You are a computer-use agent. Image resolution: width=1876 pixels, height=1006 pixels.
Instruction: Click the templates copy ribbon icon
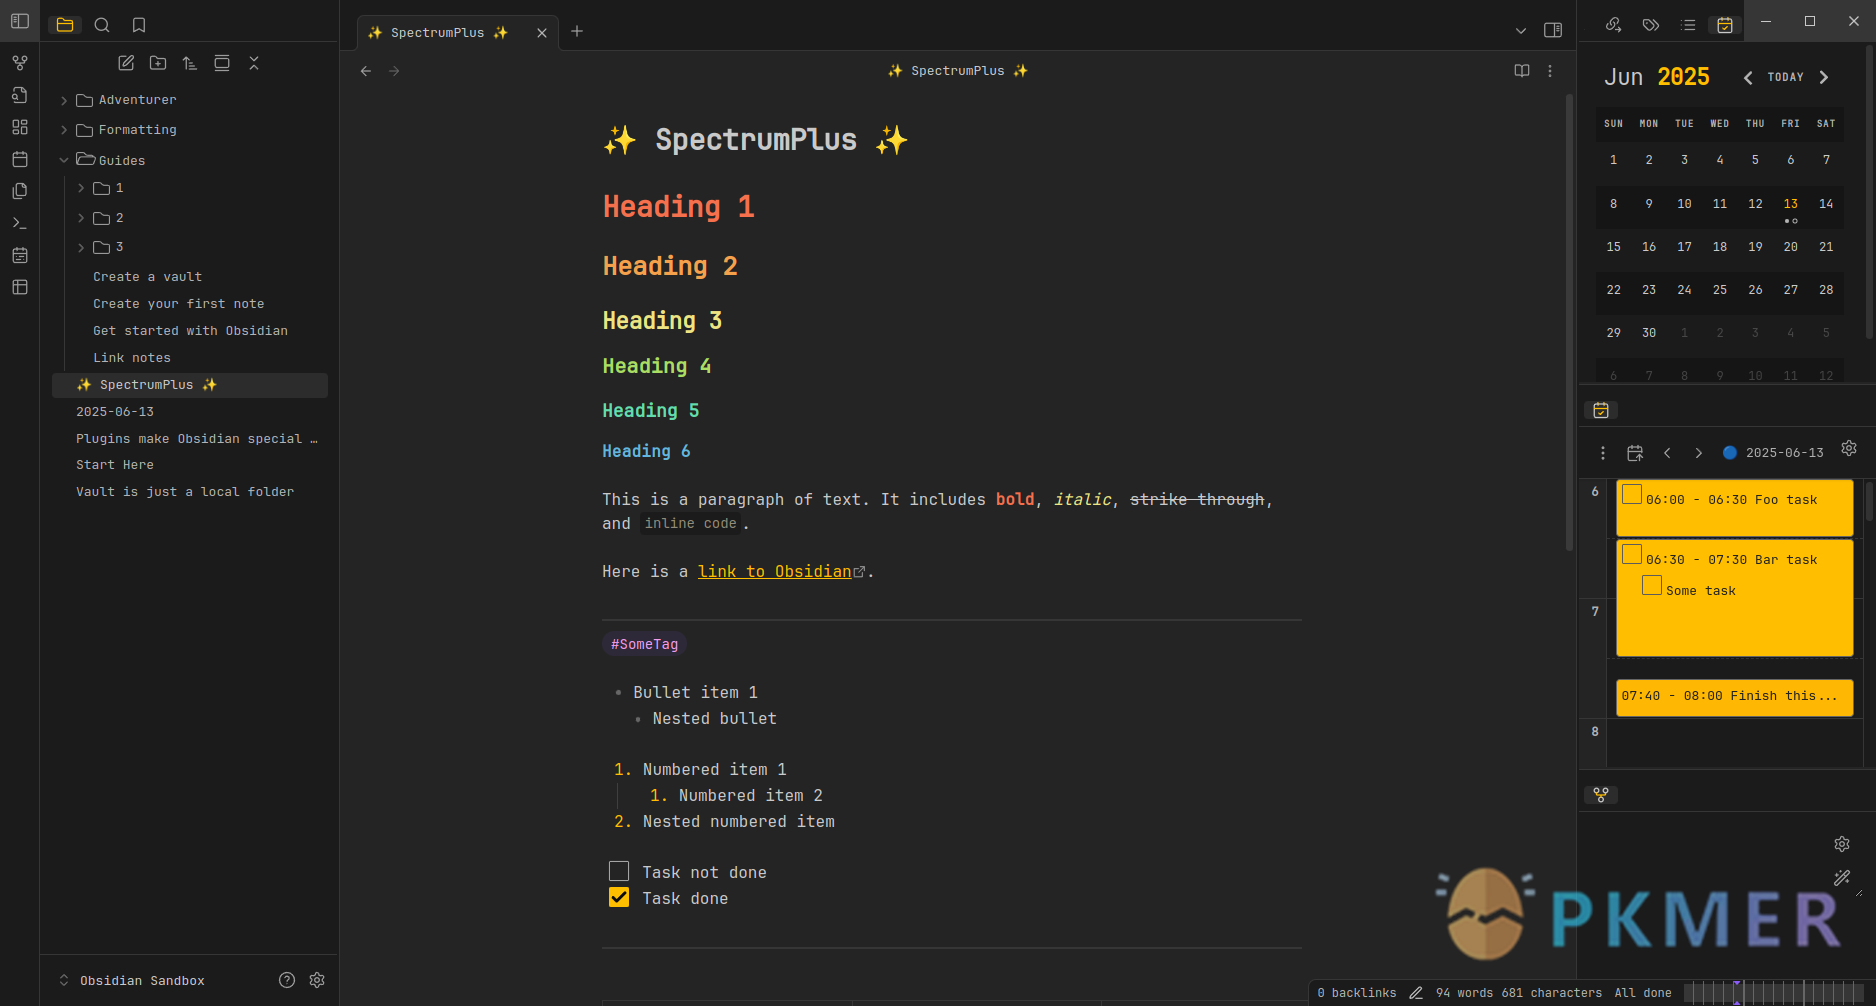20,191
